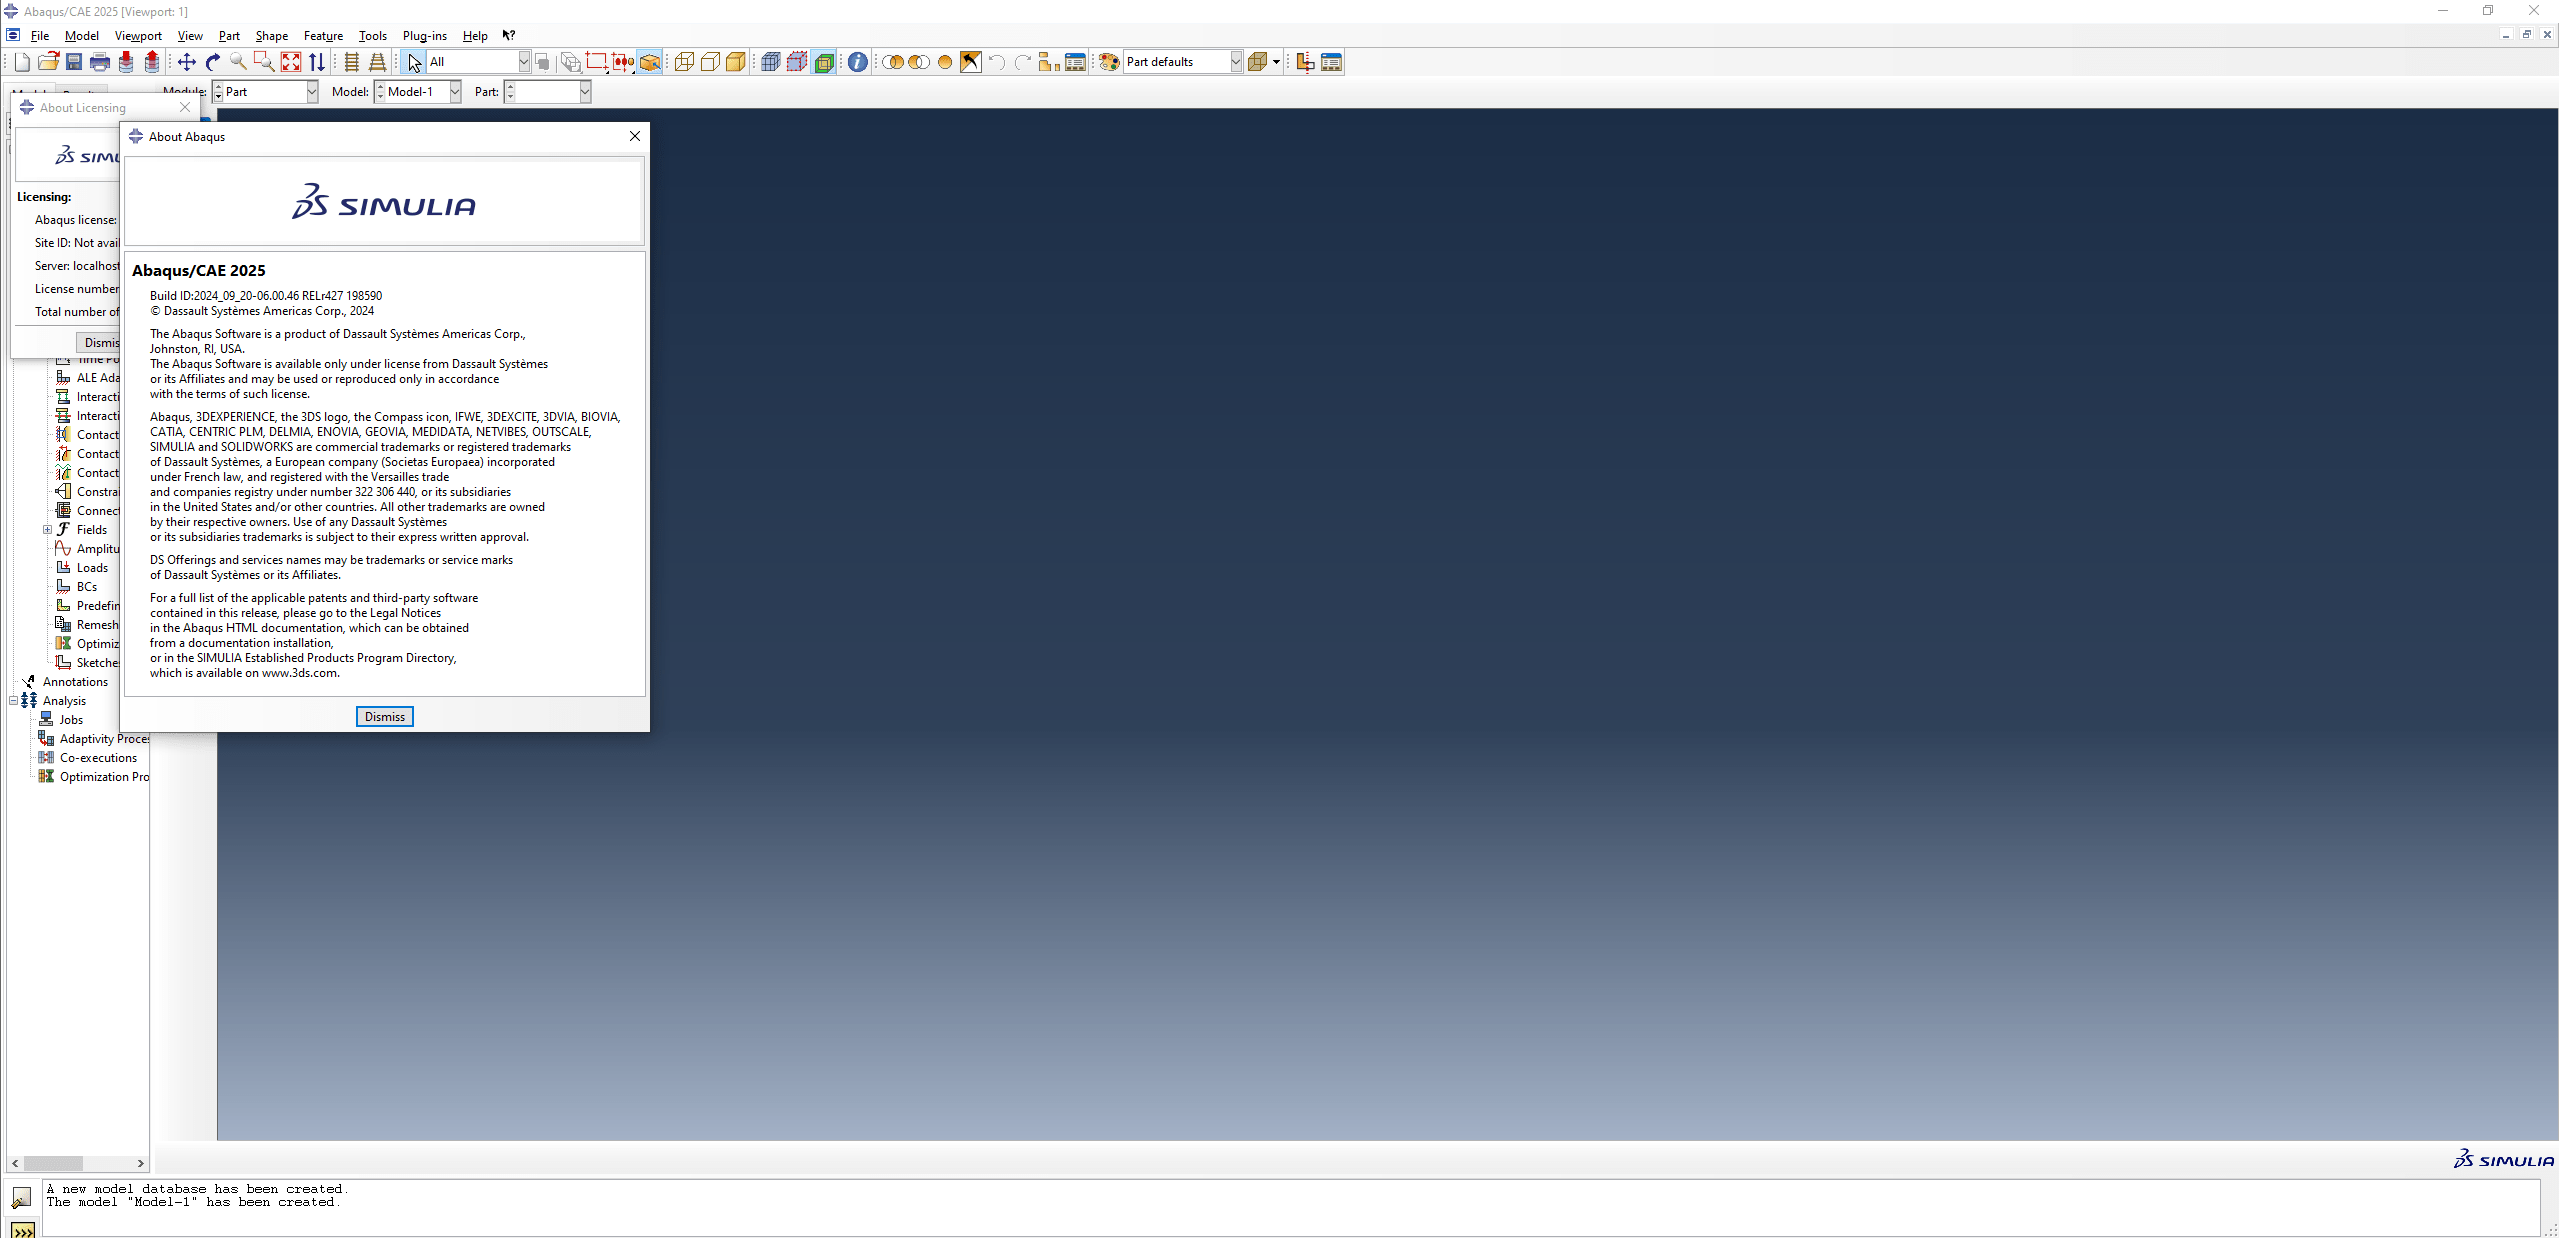Collapse the Analysis tree node
Image resolution: width=2559 pixels, height=1238 pixels.
click(x=13, y=700)
